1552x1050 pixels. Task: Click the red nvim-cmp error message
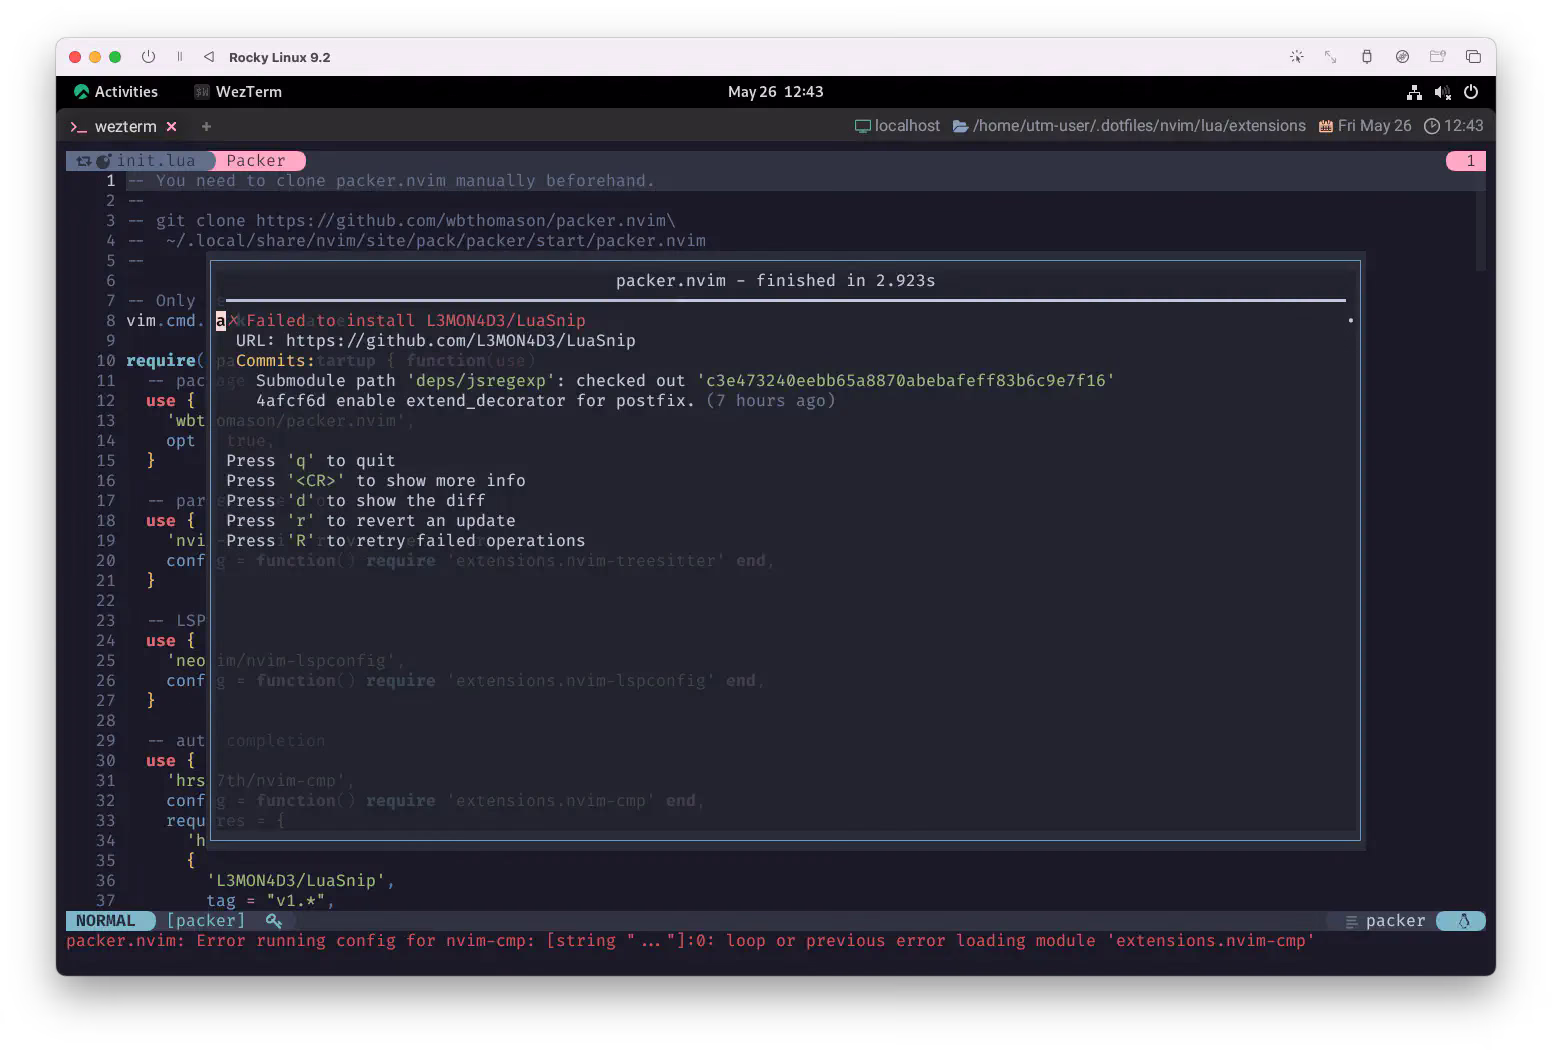[690, 941]
